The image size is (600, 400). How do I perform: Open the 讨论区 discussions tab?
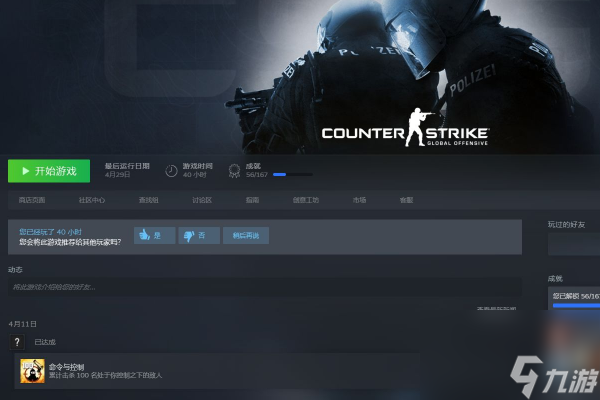pyautogui.click(x=202, y=200)
